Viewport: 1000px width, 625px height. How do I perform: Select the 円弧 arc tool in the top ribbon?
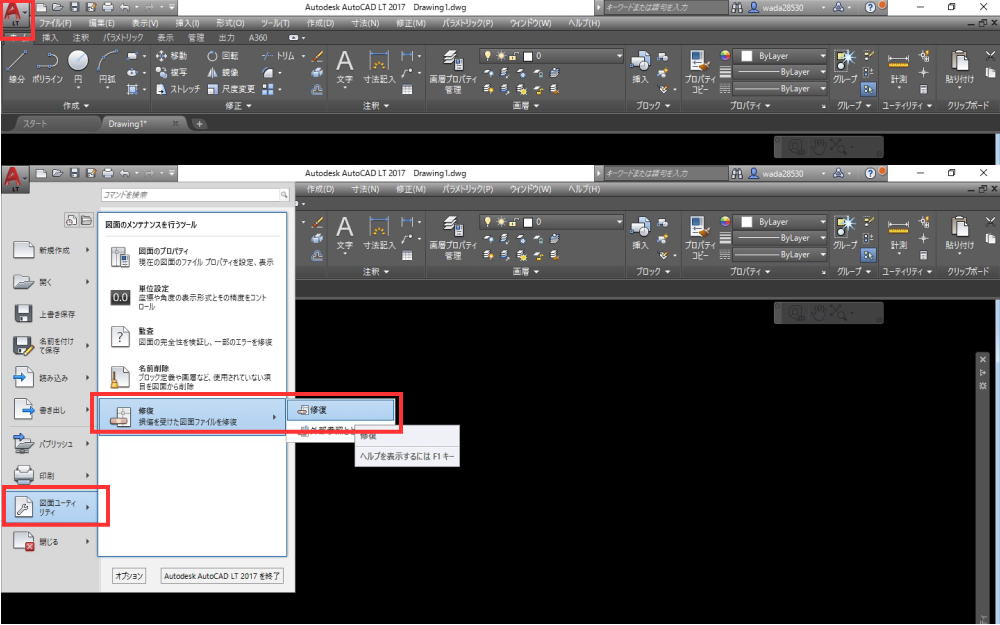coord(107,68)
